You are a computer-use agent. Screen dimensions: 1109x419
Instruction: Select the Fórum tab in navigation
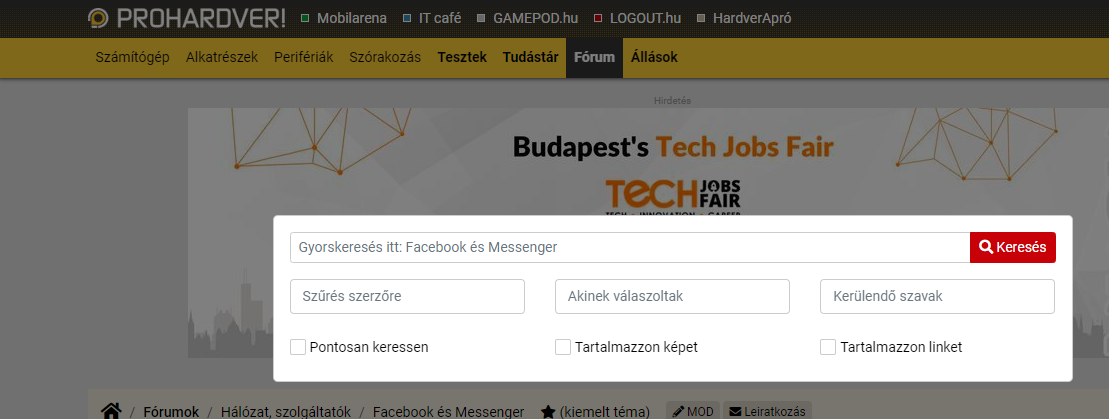[x=594, y=57]
